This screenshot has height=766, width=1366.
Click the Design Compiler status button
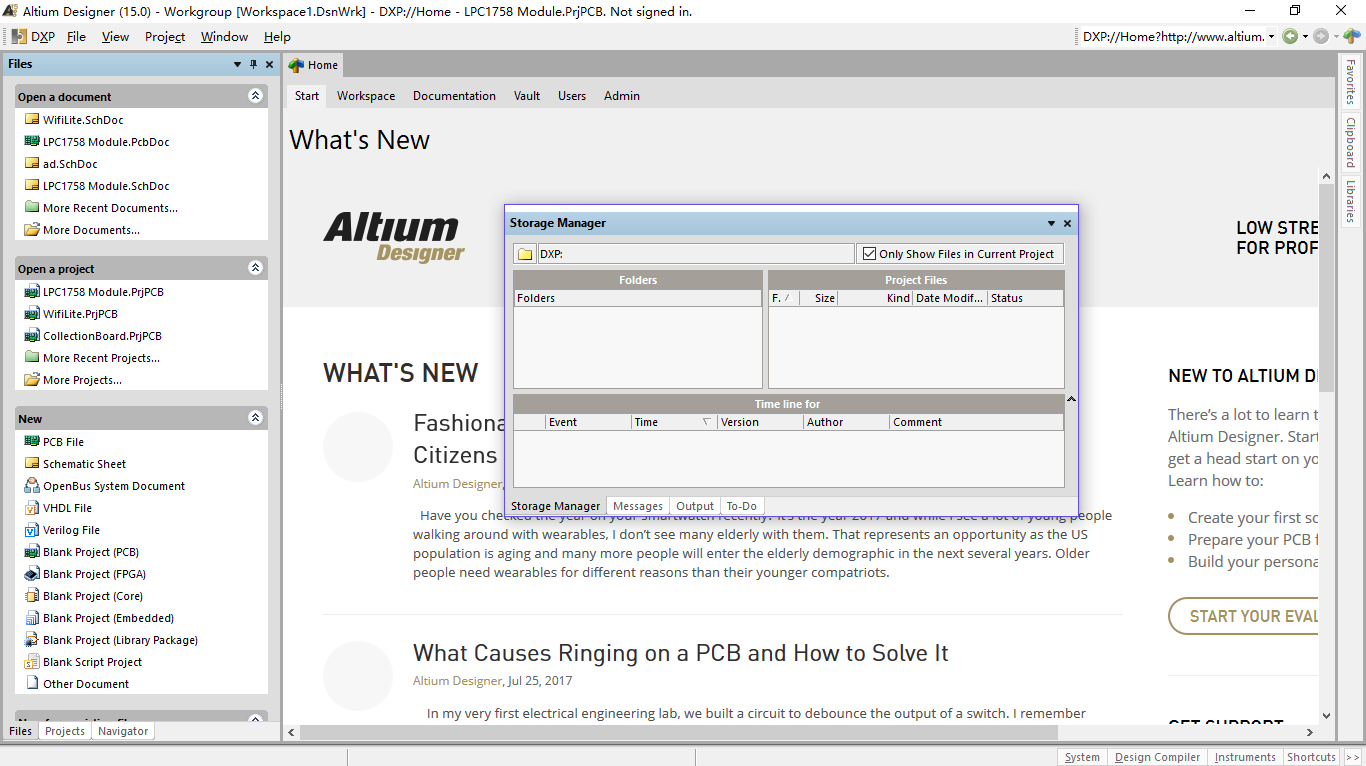(1157, 757)
